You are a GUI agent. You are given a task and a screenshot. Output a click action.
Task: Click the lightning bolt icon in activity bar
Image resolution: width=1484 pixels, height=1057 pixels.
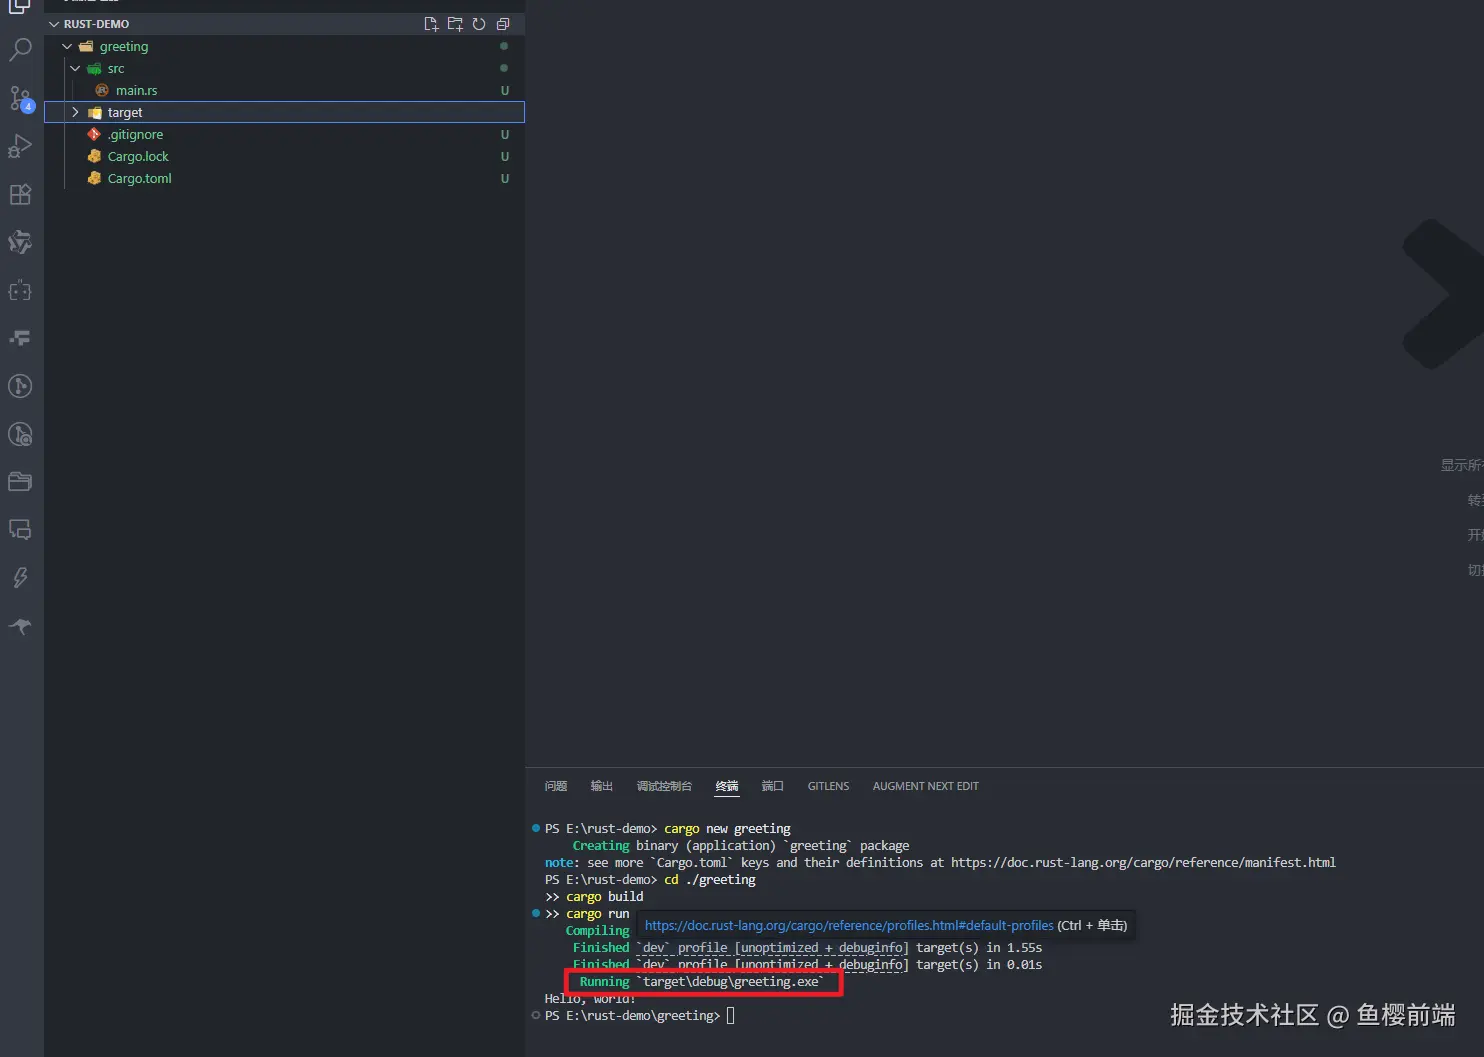point(20,578)
